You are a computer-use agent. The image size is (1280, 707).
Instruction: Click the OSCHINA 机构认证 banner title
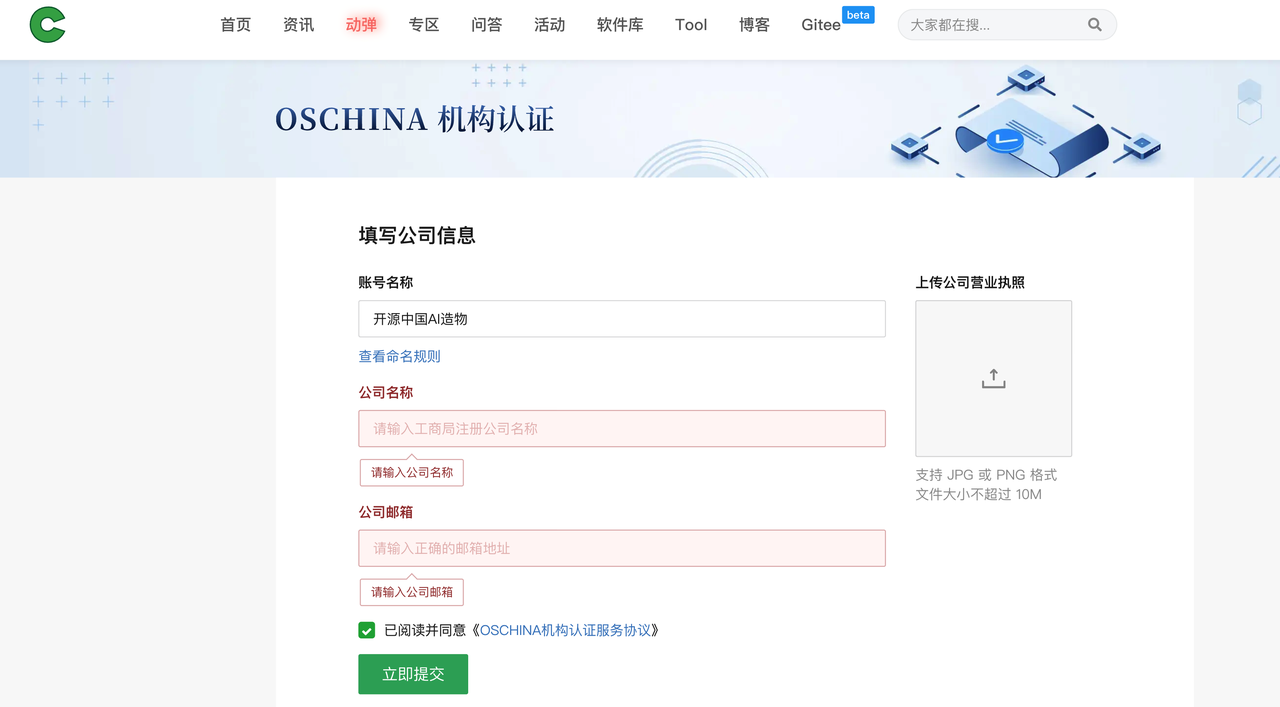[414, 120]
